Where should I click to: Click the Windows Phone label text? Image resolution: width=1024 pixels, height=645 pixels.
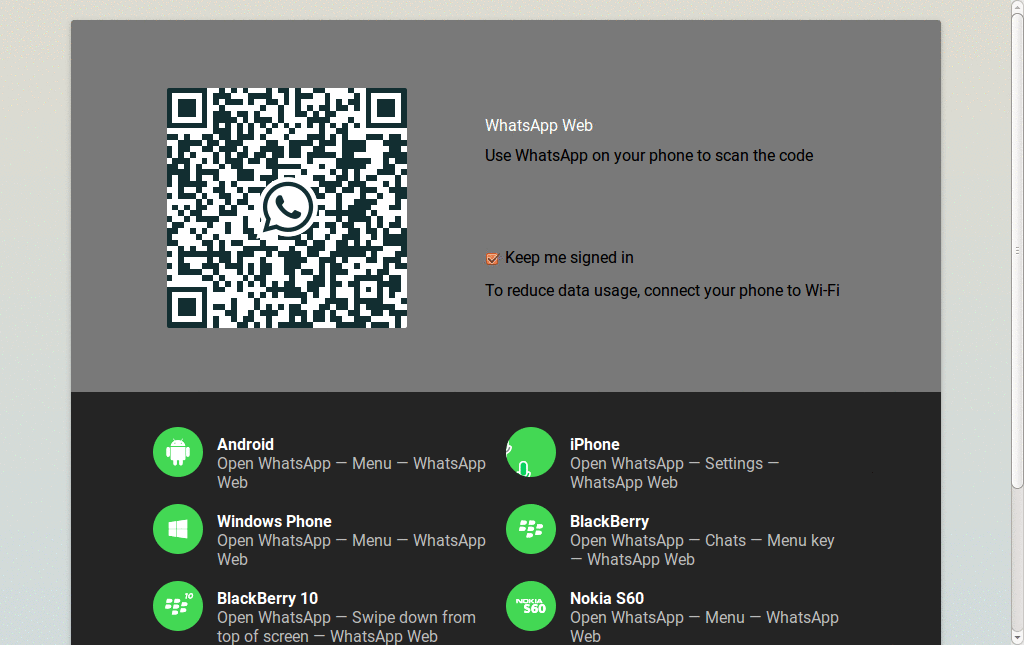[x=274, y=521]
